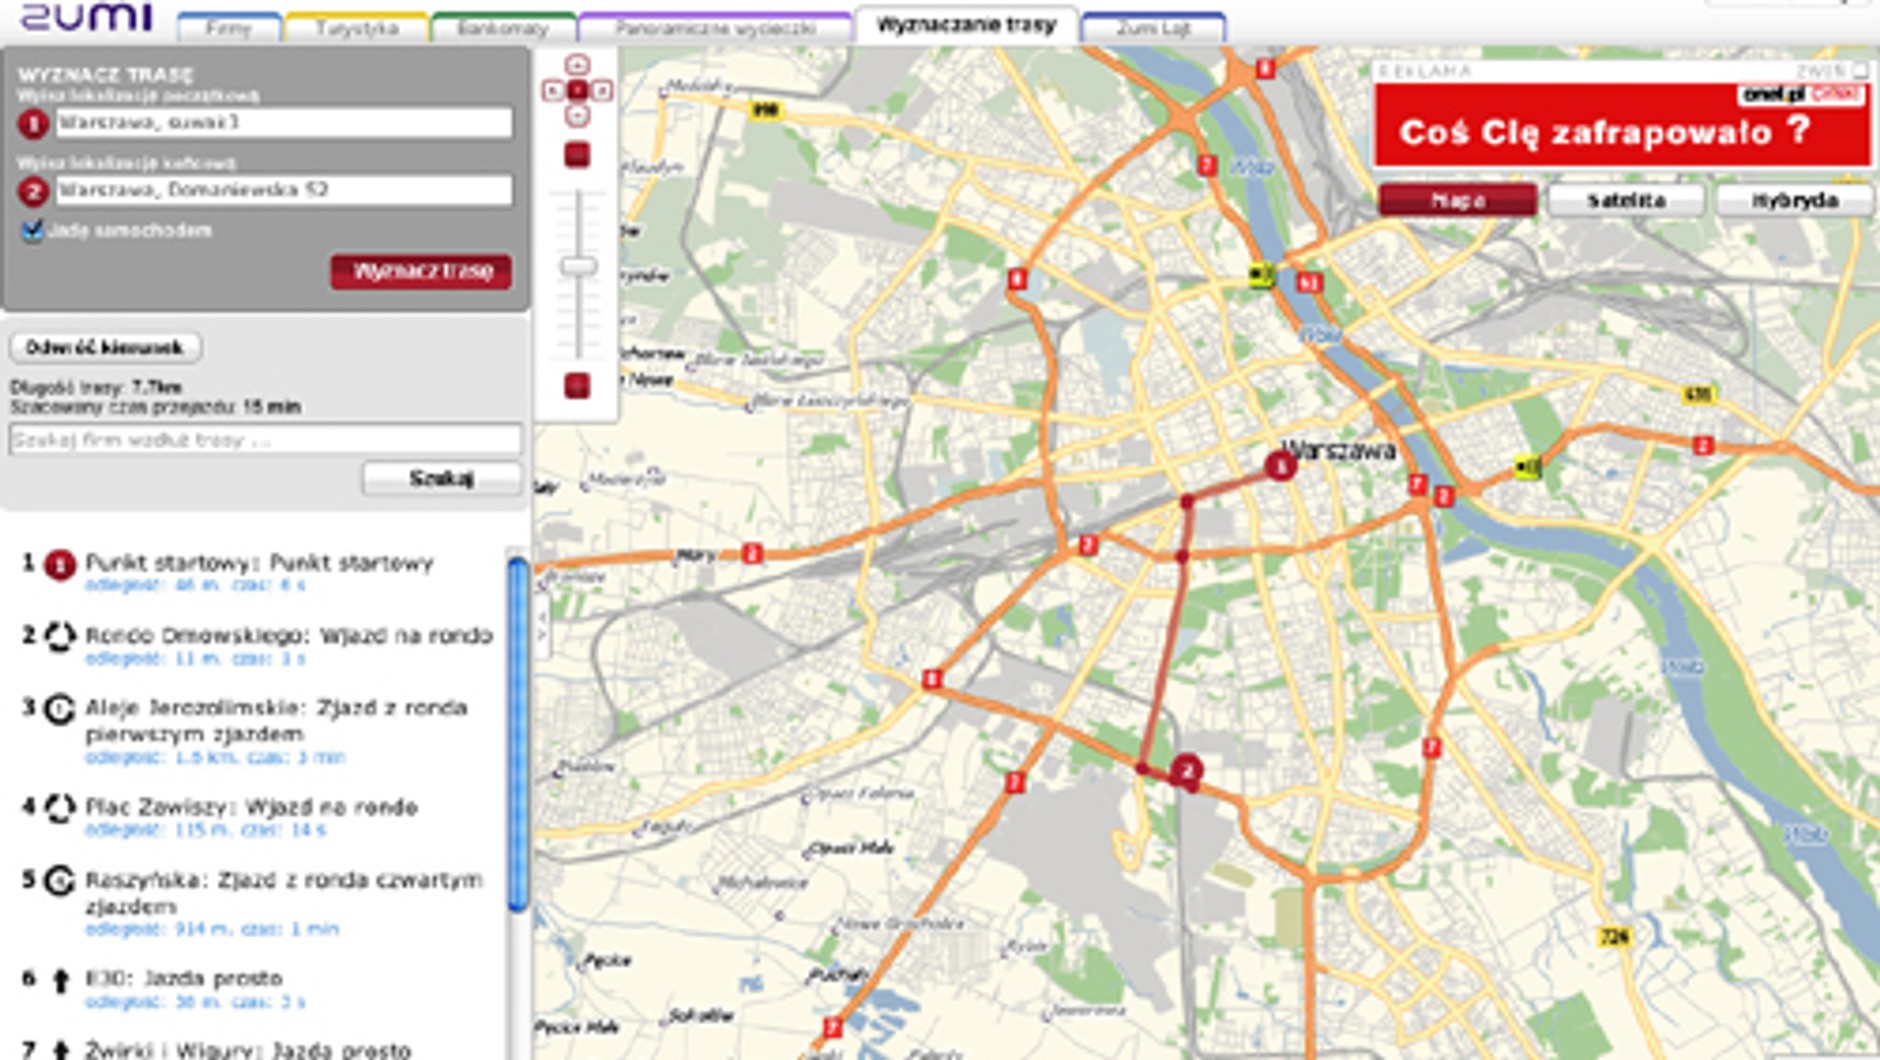Adjust the map zoom slider handle
This screenshot has width=1880, height=1060.
click(578, 266)
